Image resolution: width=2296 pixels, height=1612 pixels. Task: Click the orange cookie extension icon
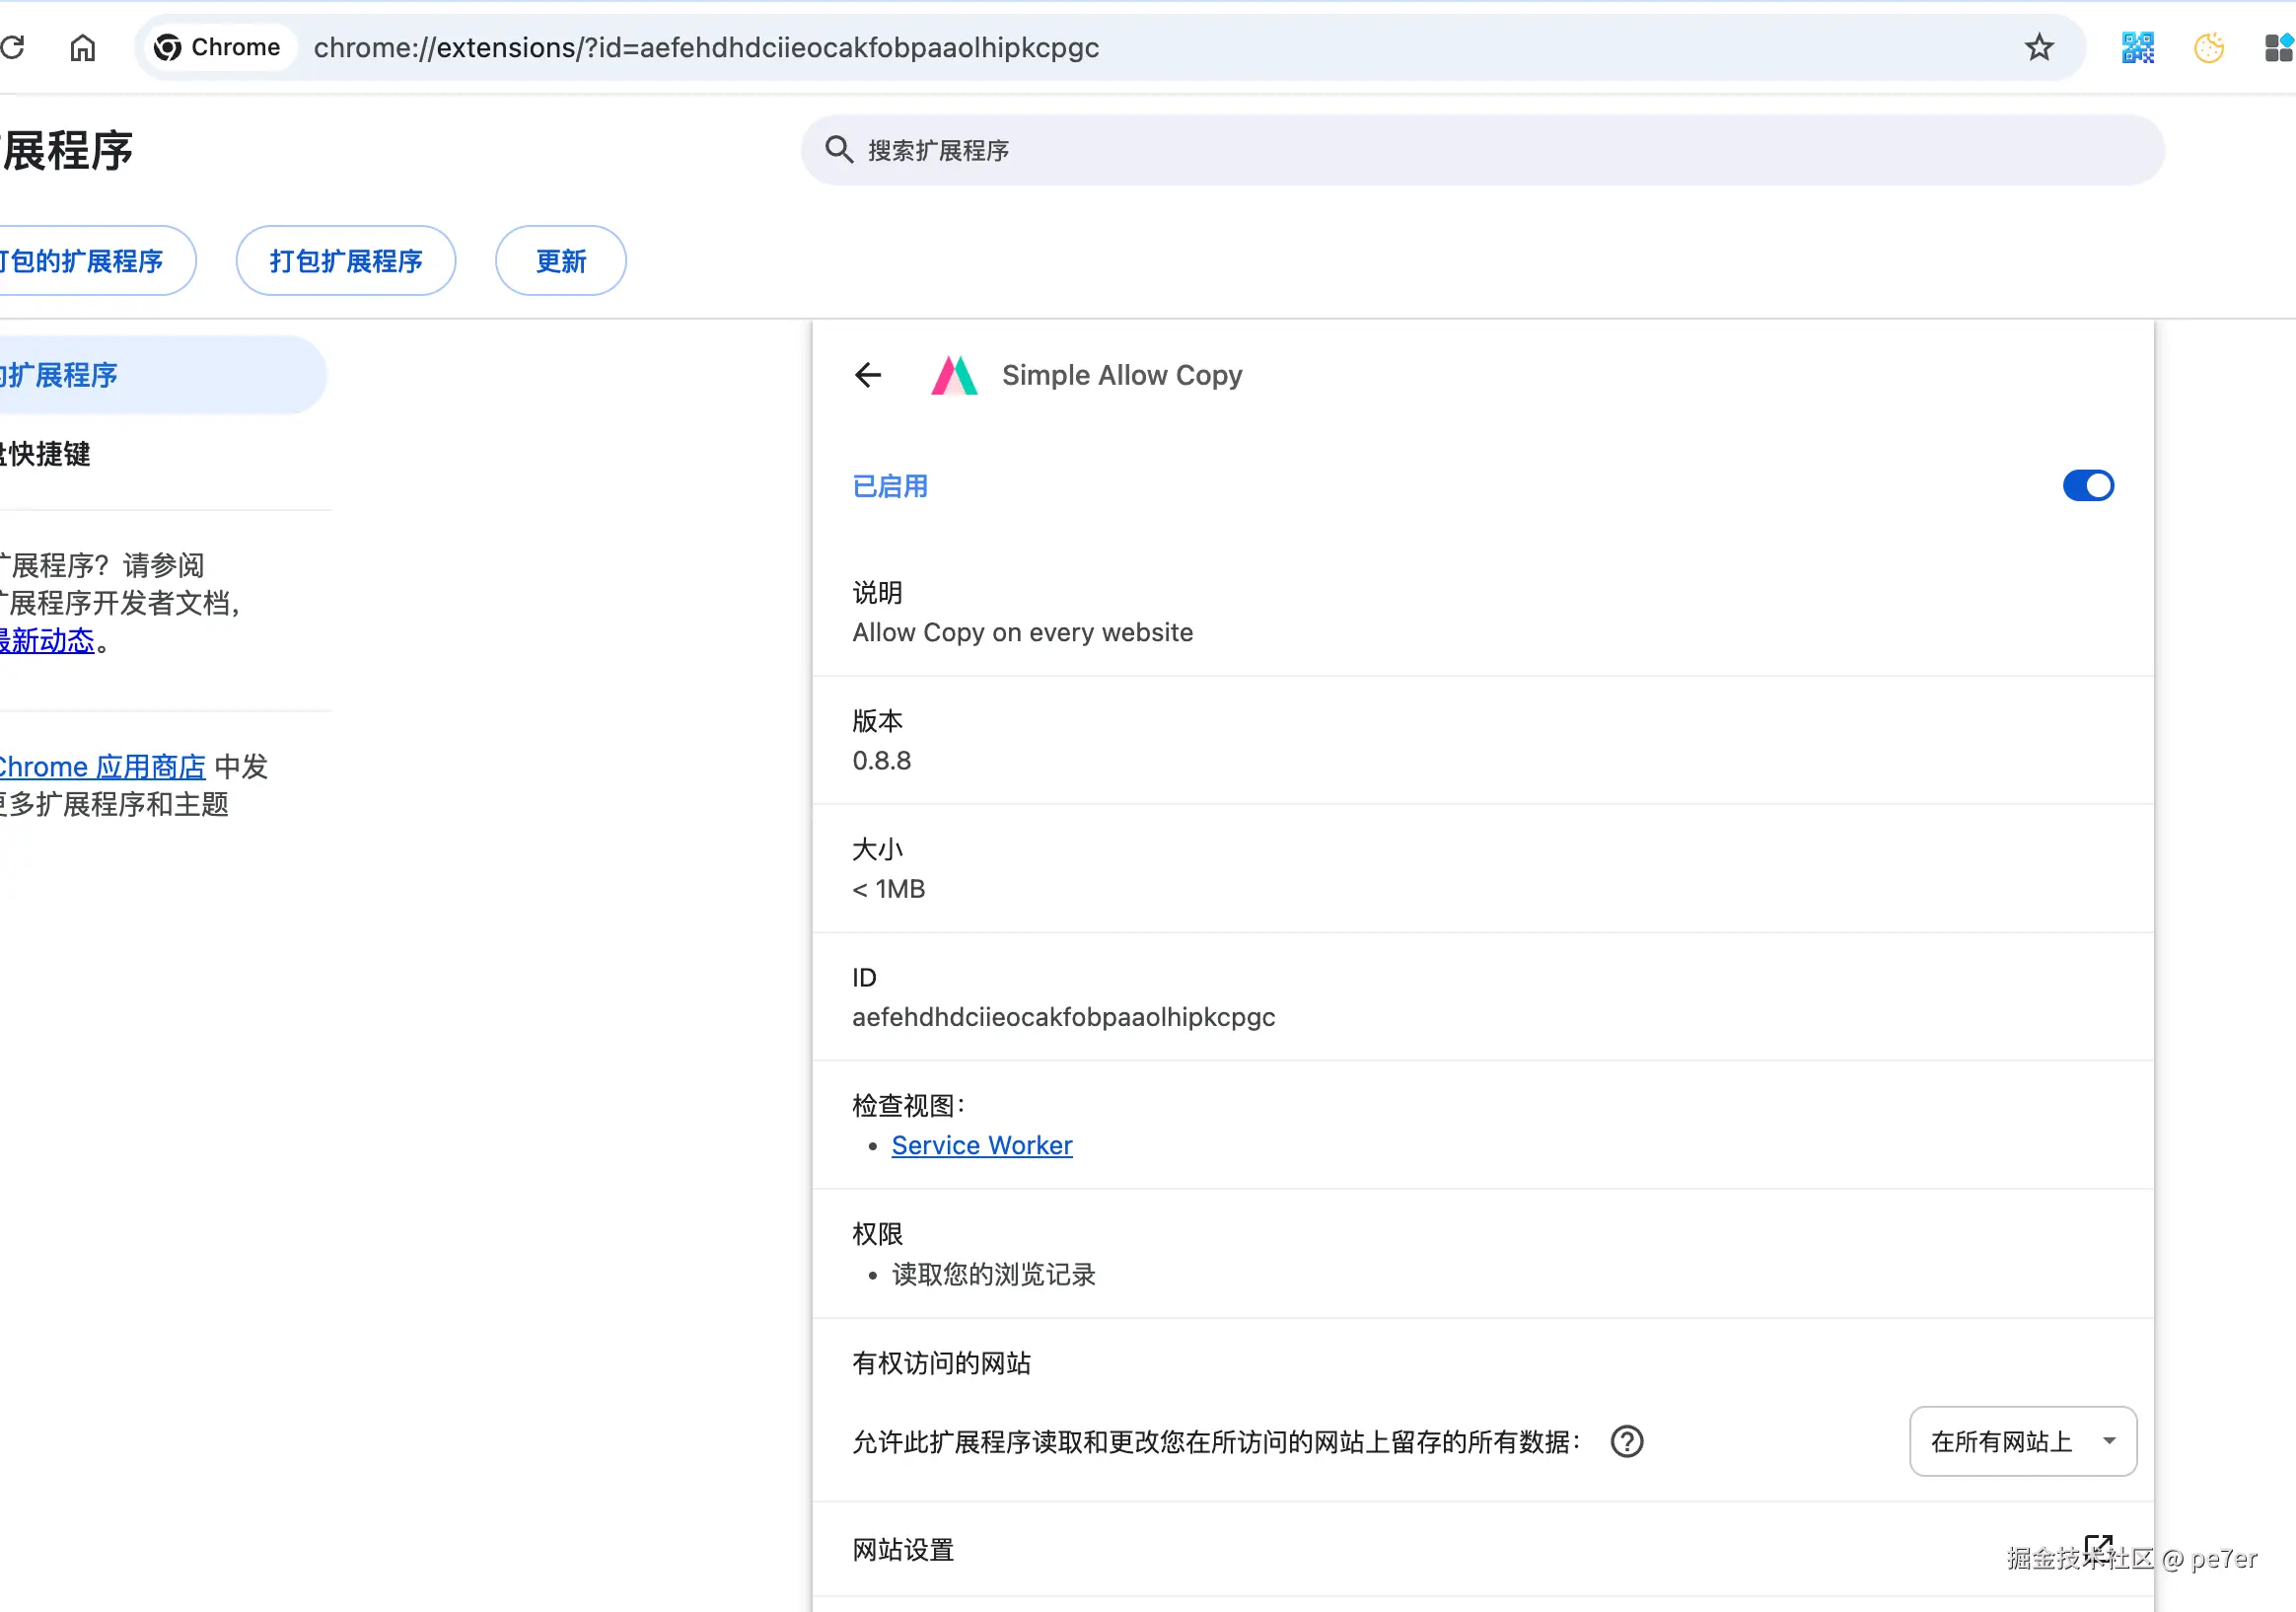2208,47
